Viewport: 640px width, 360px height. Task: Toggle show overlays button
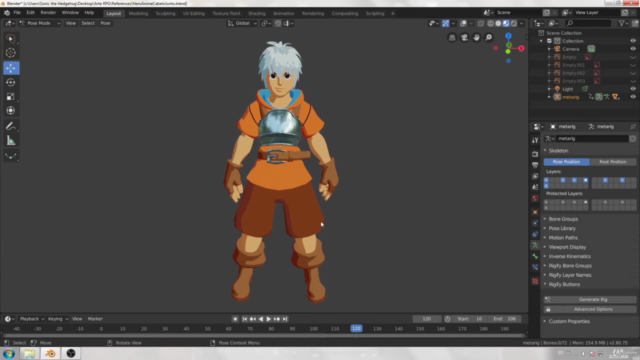pyautogui.click(x=463, y=24)
